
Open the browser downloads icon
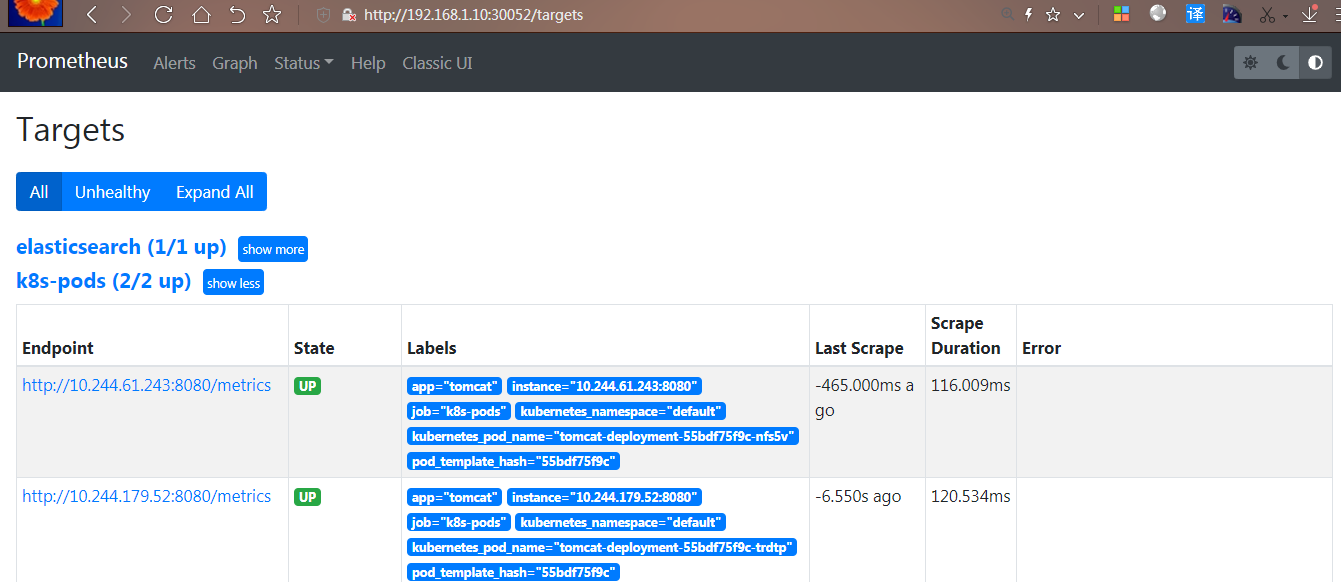(1310, 15)
